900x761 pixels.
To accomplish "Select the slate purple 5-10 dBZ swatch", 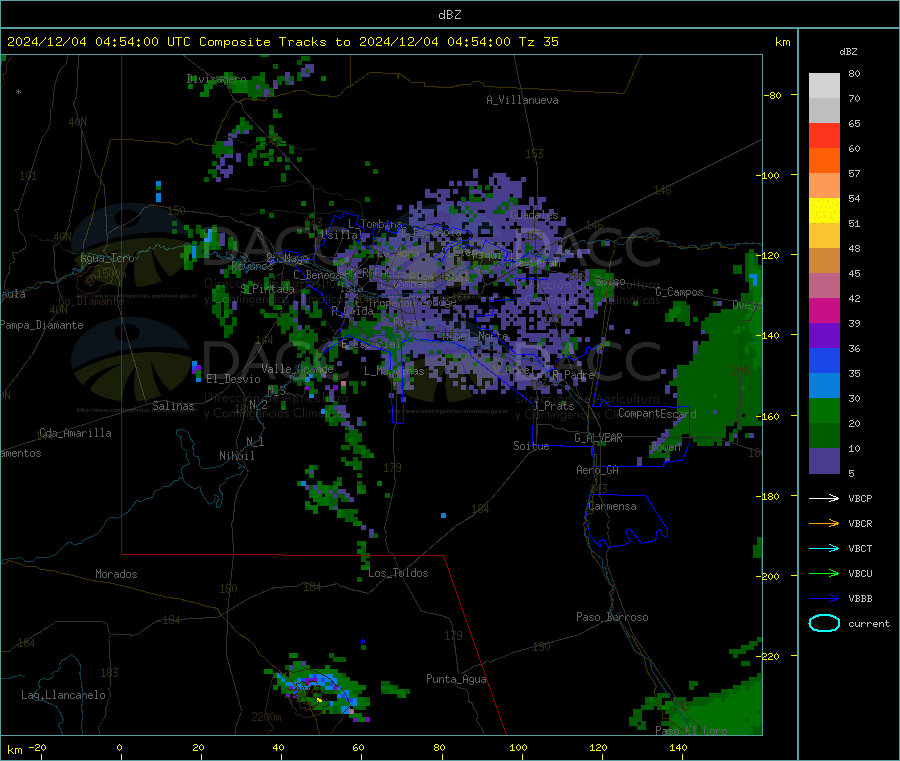I will 824,461.
